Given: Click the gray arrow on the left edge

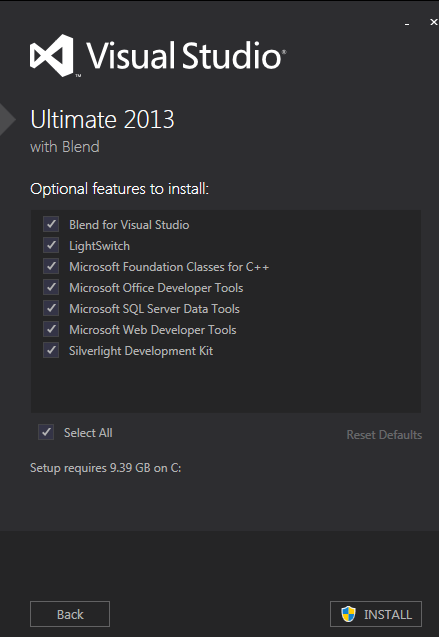Looking at the screenshot, I should [x=7, y=119].
